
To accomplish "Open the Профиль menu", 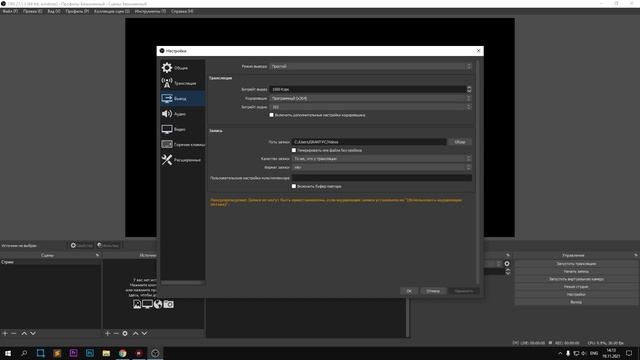I will click(77, 11).
